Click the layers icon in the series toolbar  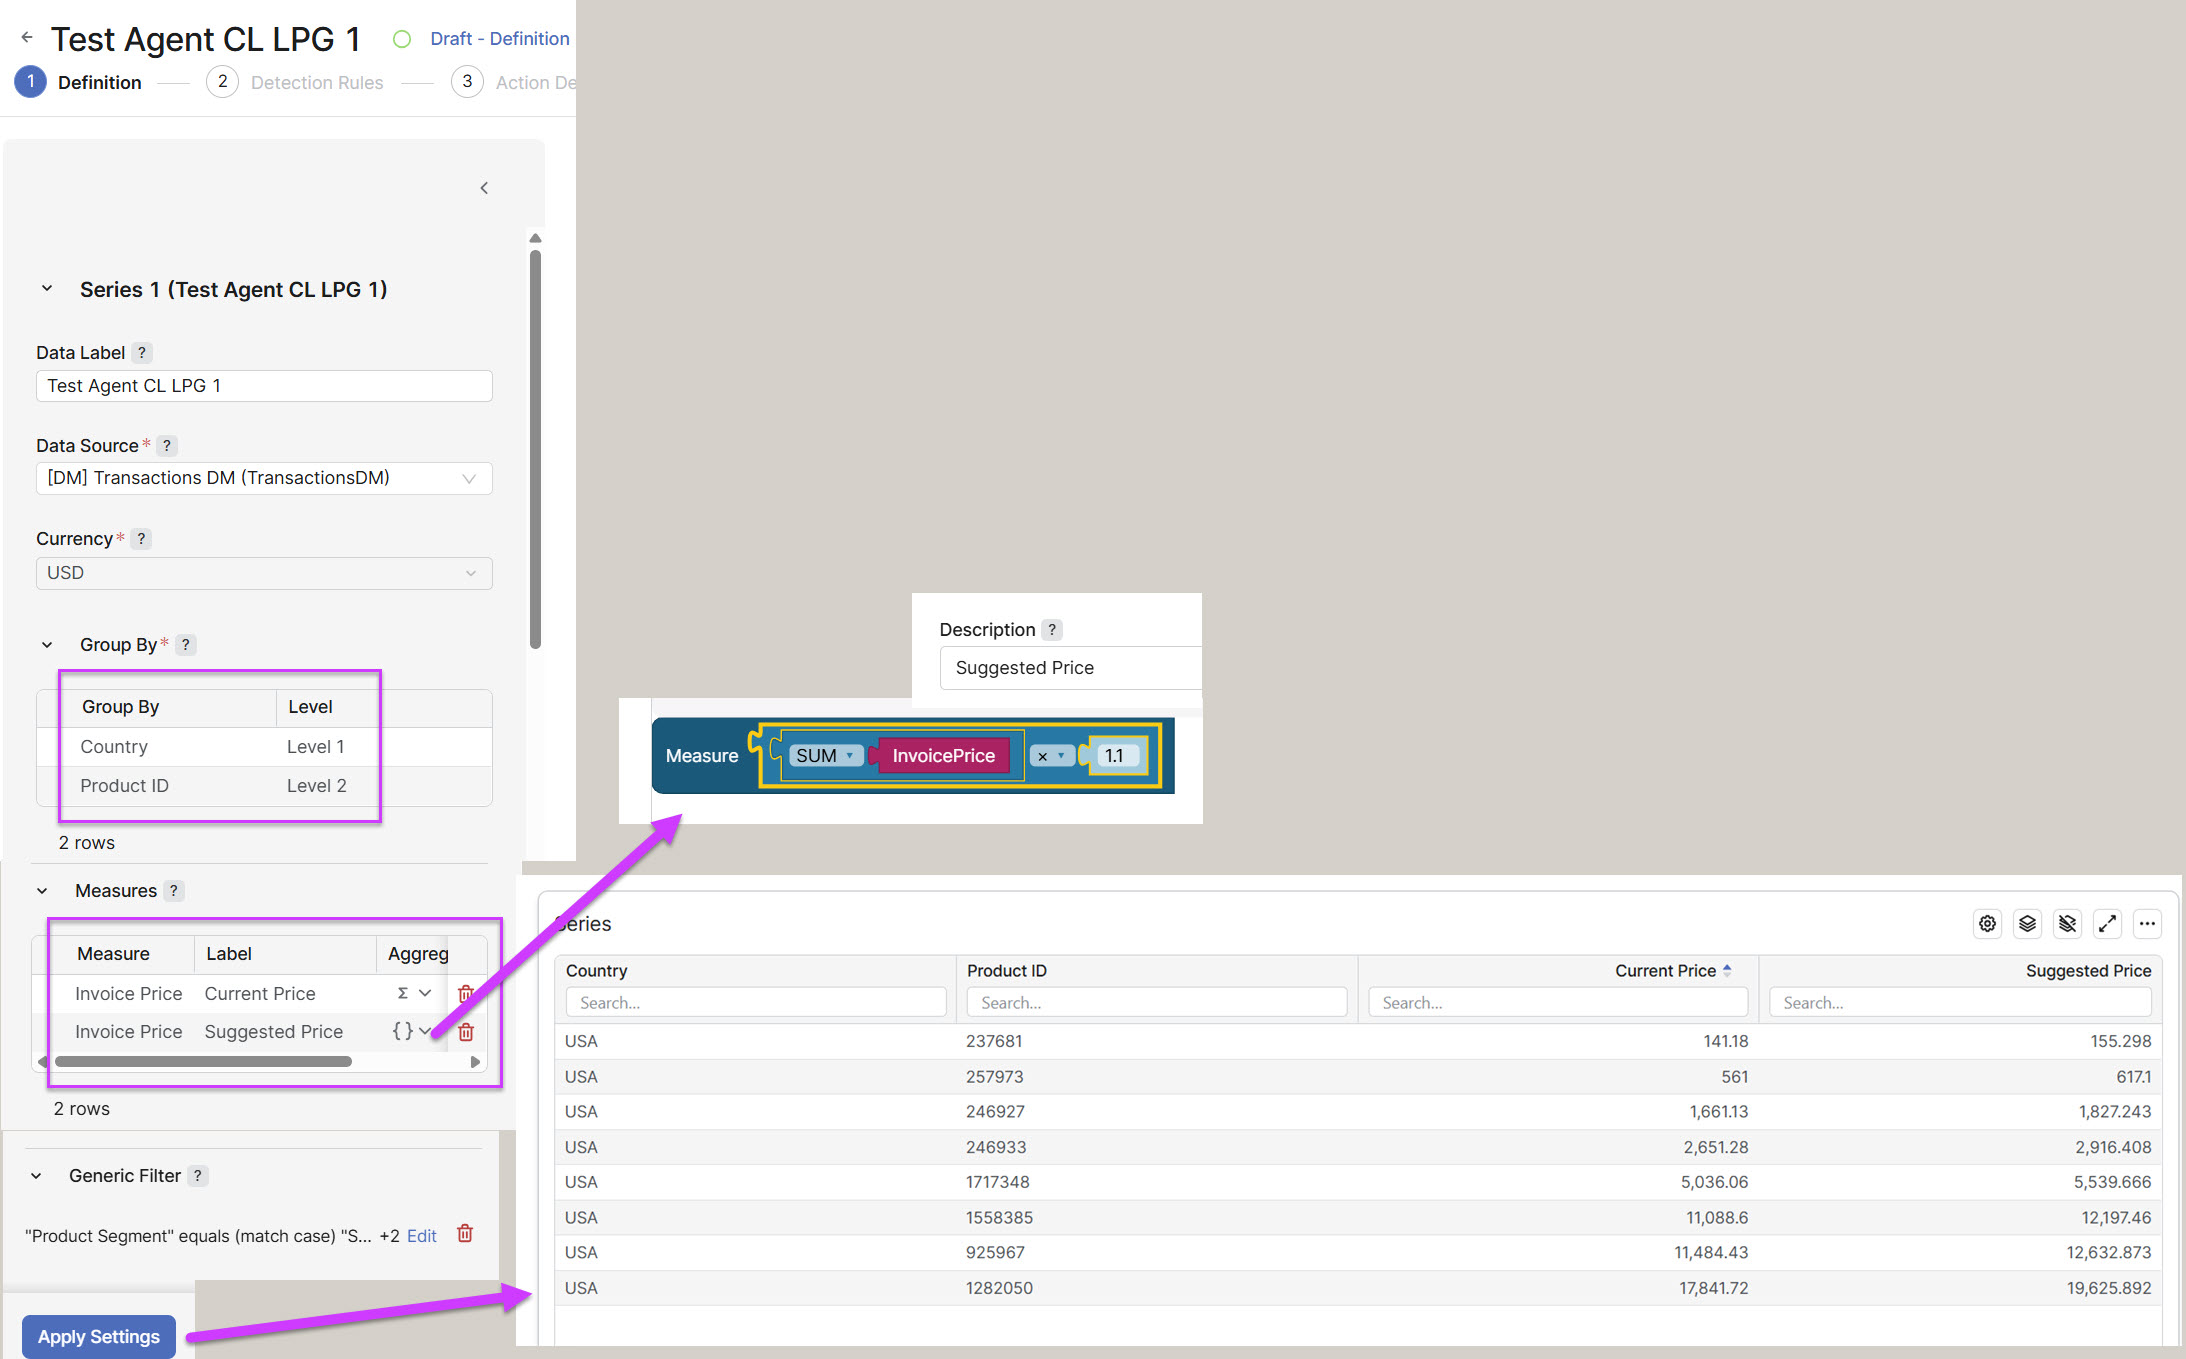(x=2027, y=923)
